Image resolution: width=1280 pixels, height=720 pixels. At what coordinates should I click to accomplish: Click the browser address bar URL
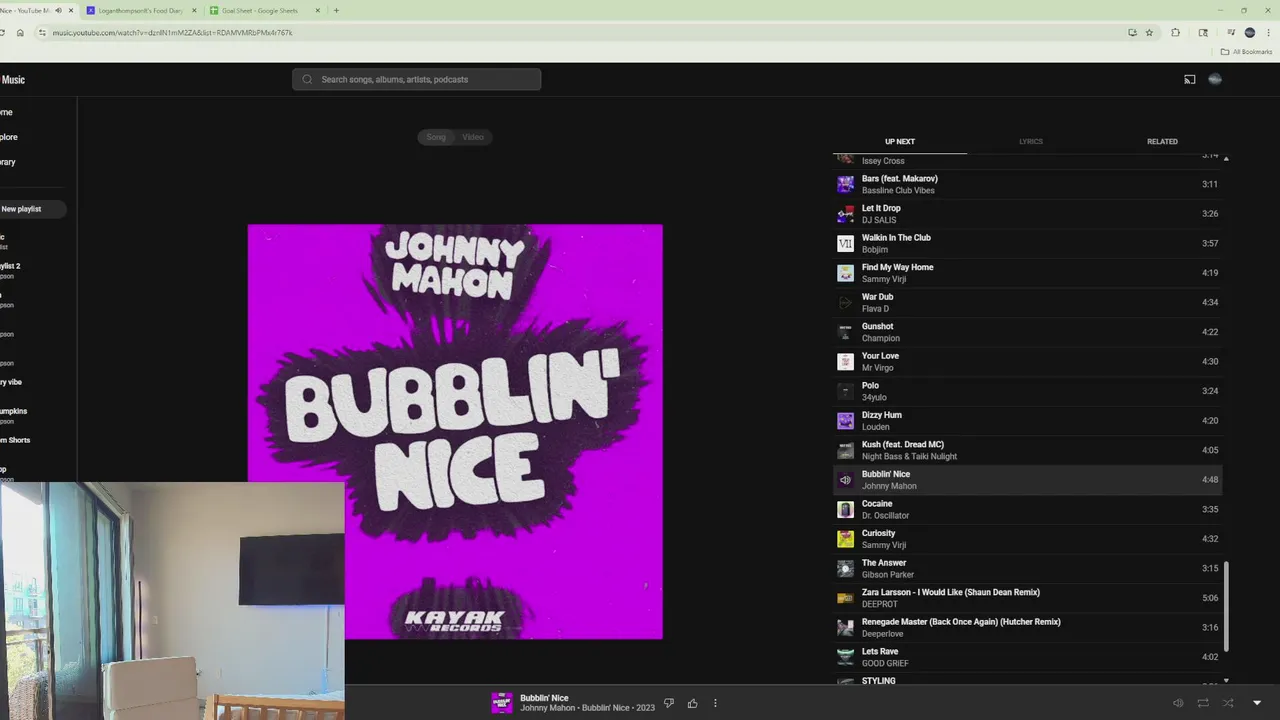tap(172, 32)
